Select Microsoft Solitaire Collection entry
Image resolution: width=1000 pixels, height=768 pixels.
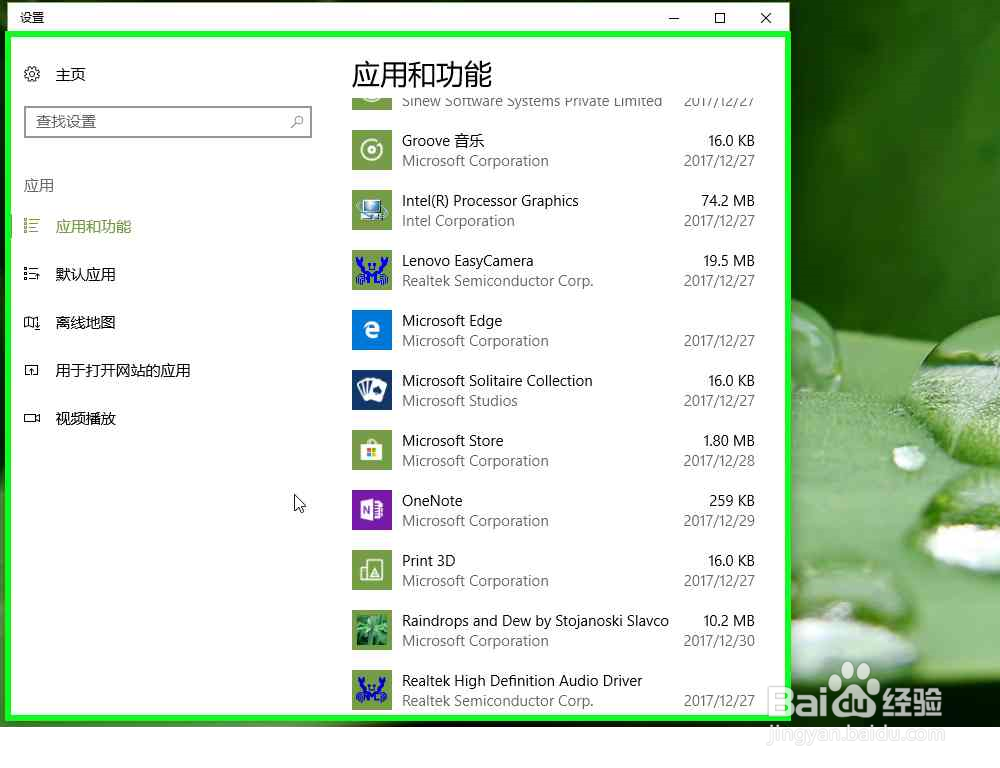coord(554,390)
